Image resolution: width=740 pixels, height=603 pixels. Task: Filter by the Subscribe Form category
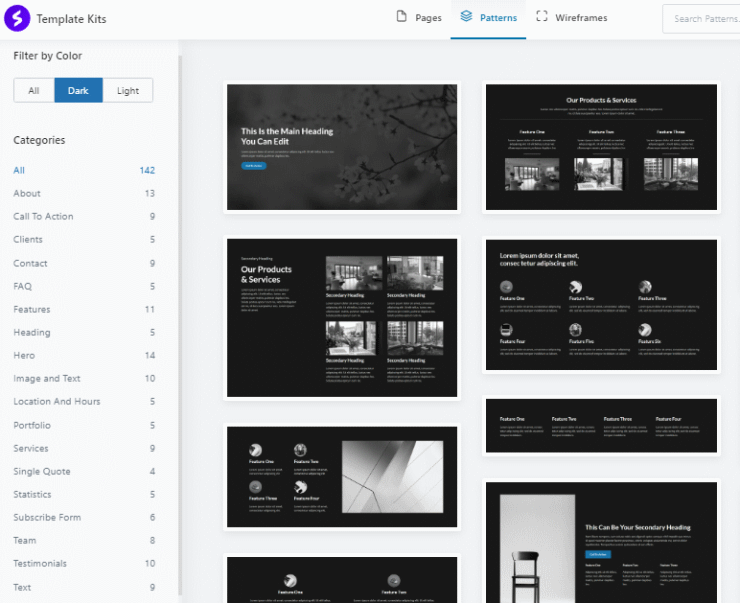coord(84,518)
